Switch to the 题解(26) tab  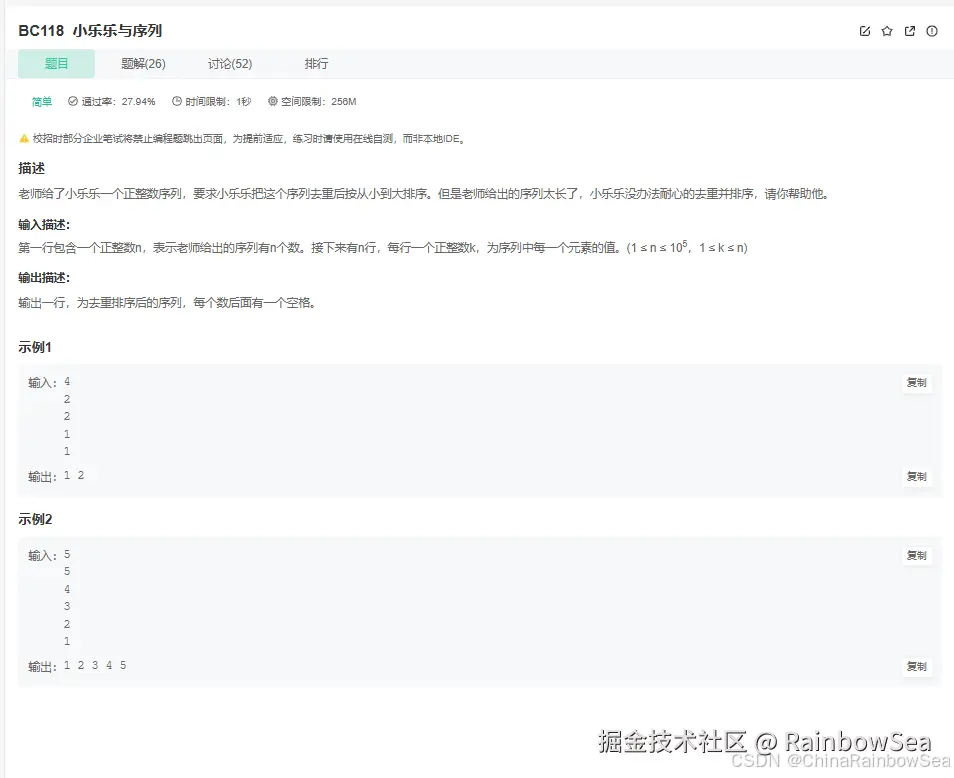(x=143, y=63)
